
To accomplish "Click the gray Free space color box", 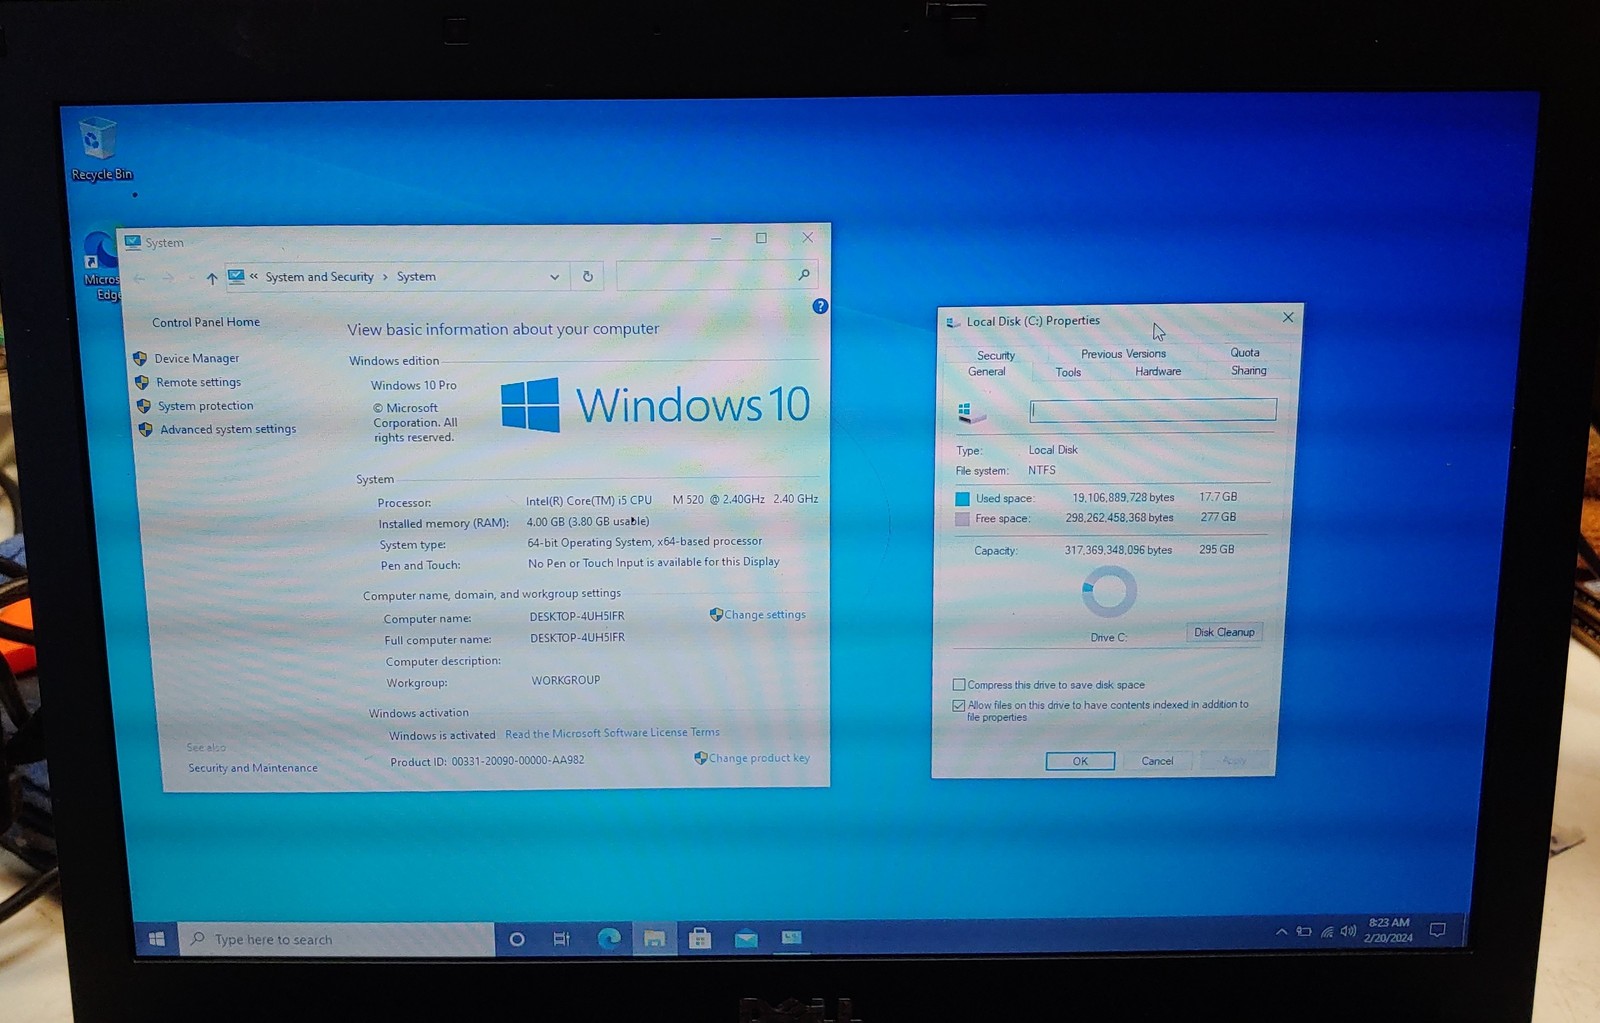I will 962,519.
